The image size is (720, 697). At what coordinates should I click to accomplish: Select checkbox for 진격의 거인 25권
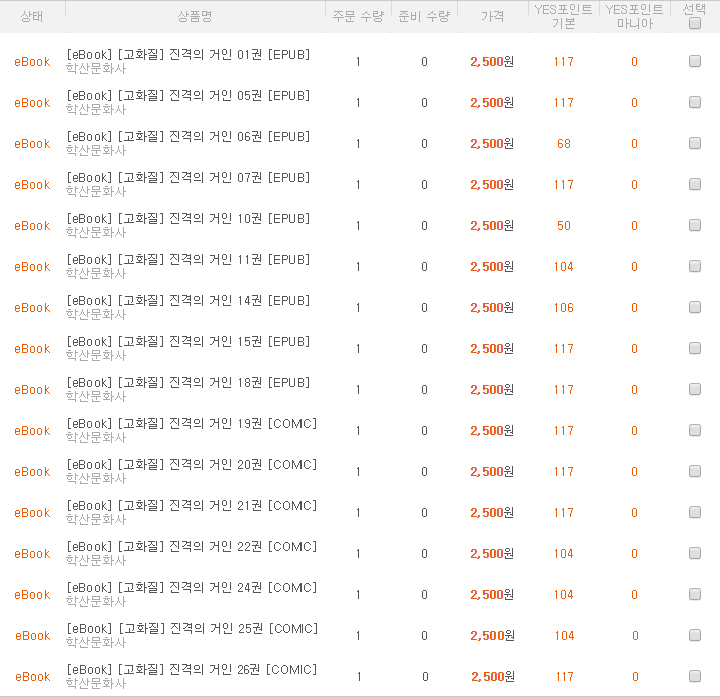click(695, 635)
